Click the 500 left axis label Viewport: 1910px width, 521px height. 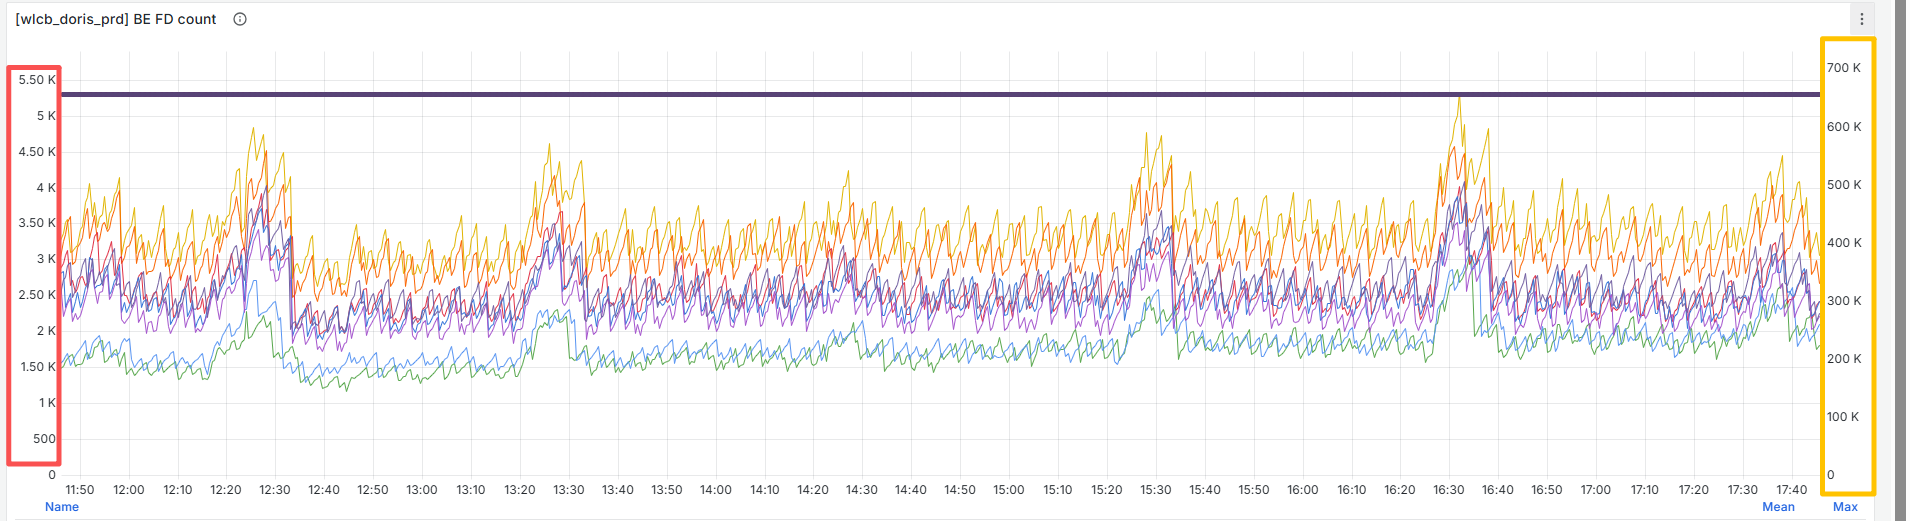pos(44,439)
